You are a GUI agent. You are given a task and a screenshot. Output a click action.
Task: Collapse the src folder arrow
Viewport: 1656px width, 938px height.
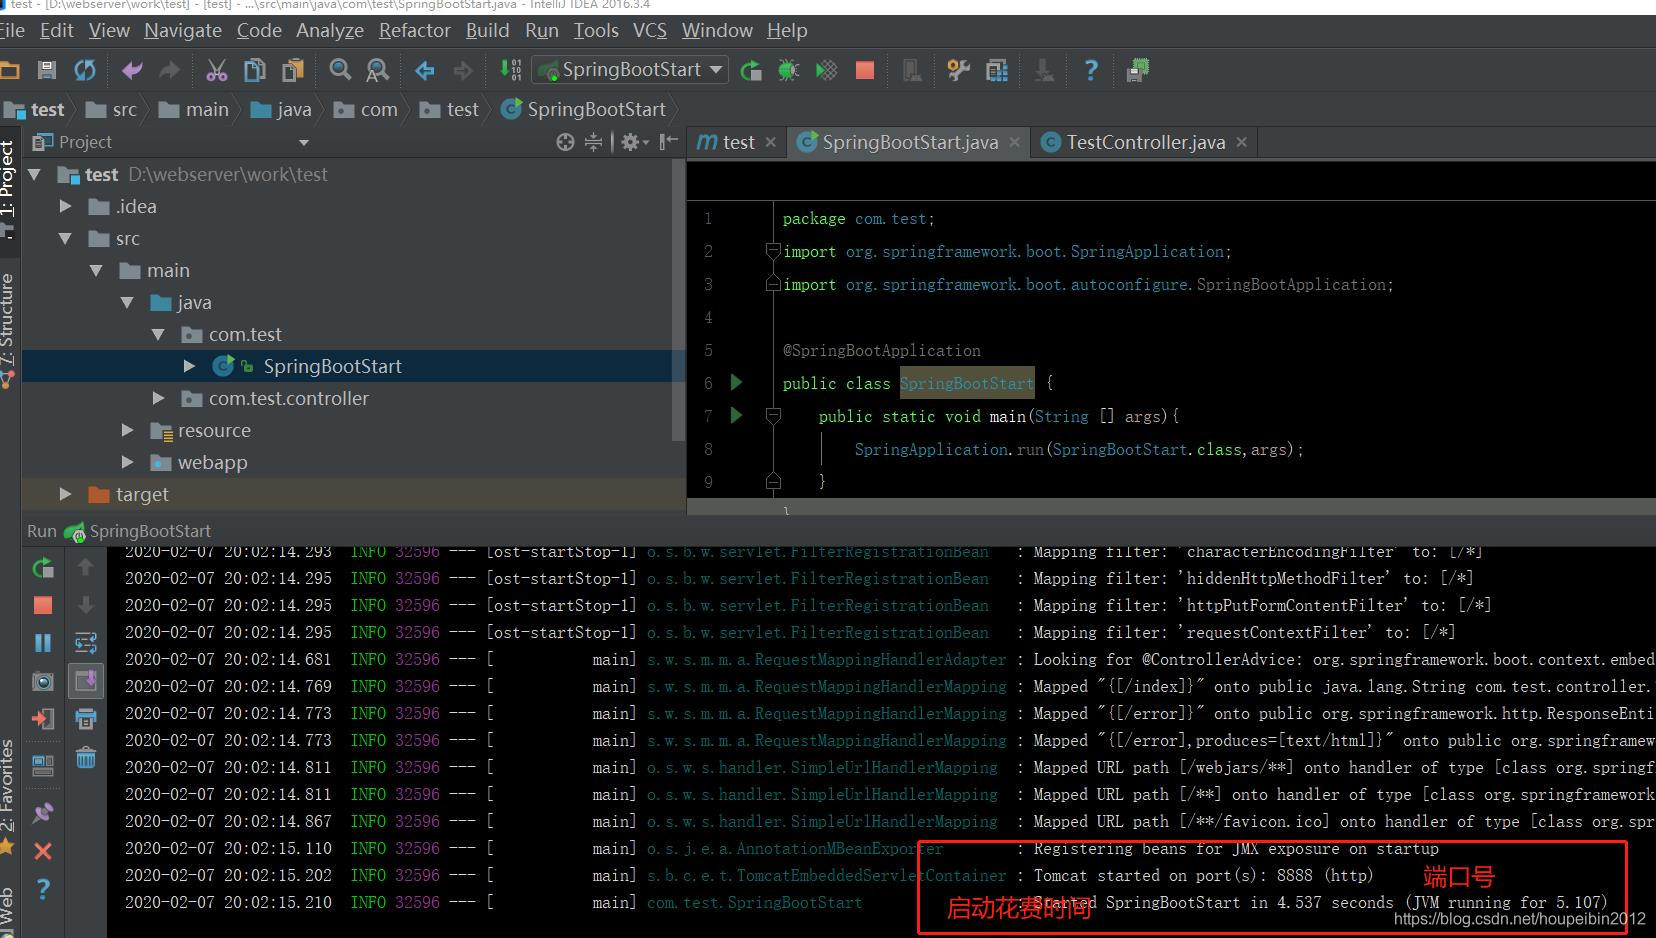[65, 239]
